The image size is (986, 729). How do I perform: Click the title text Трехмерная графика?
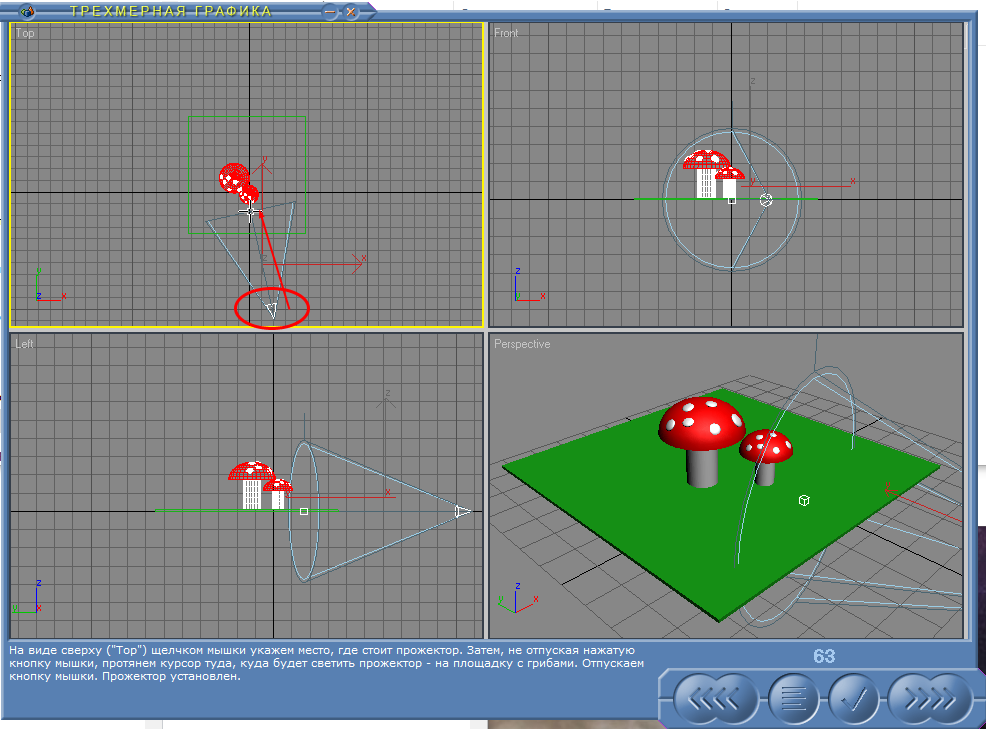(170, 11)
